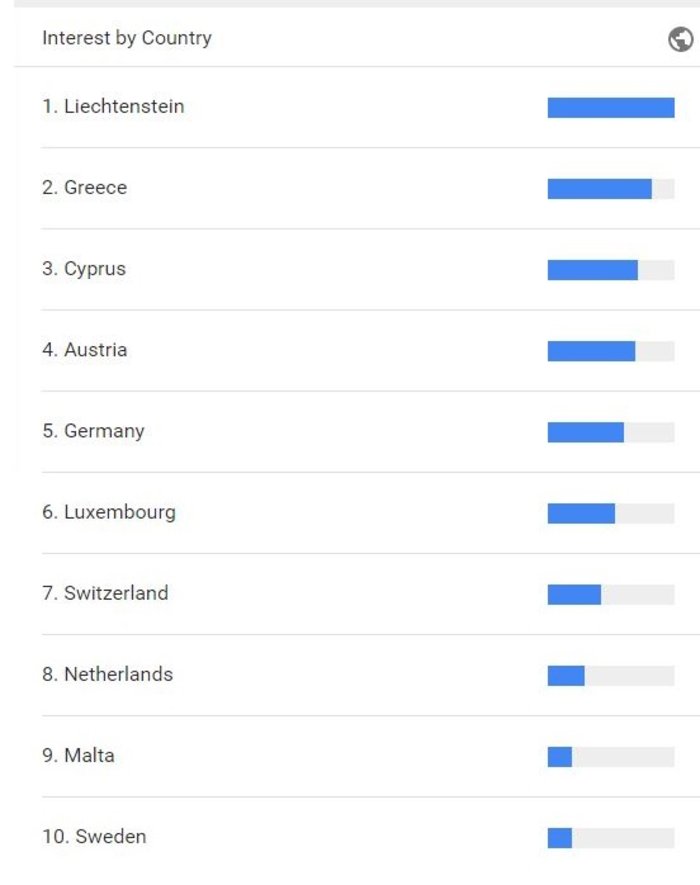Viewport: 700px width, 885px height.
Task: Select Germany from the ranked list
Action: [x=93, y=431]
